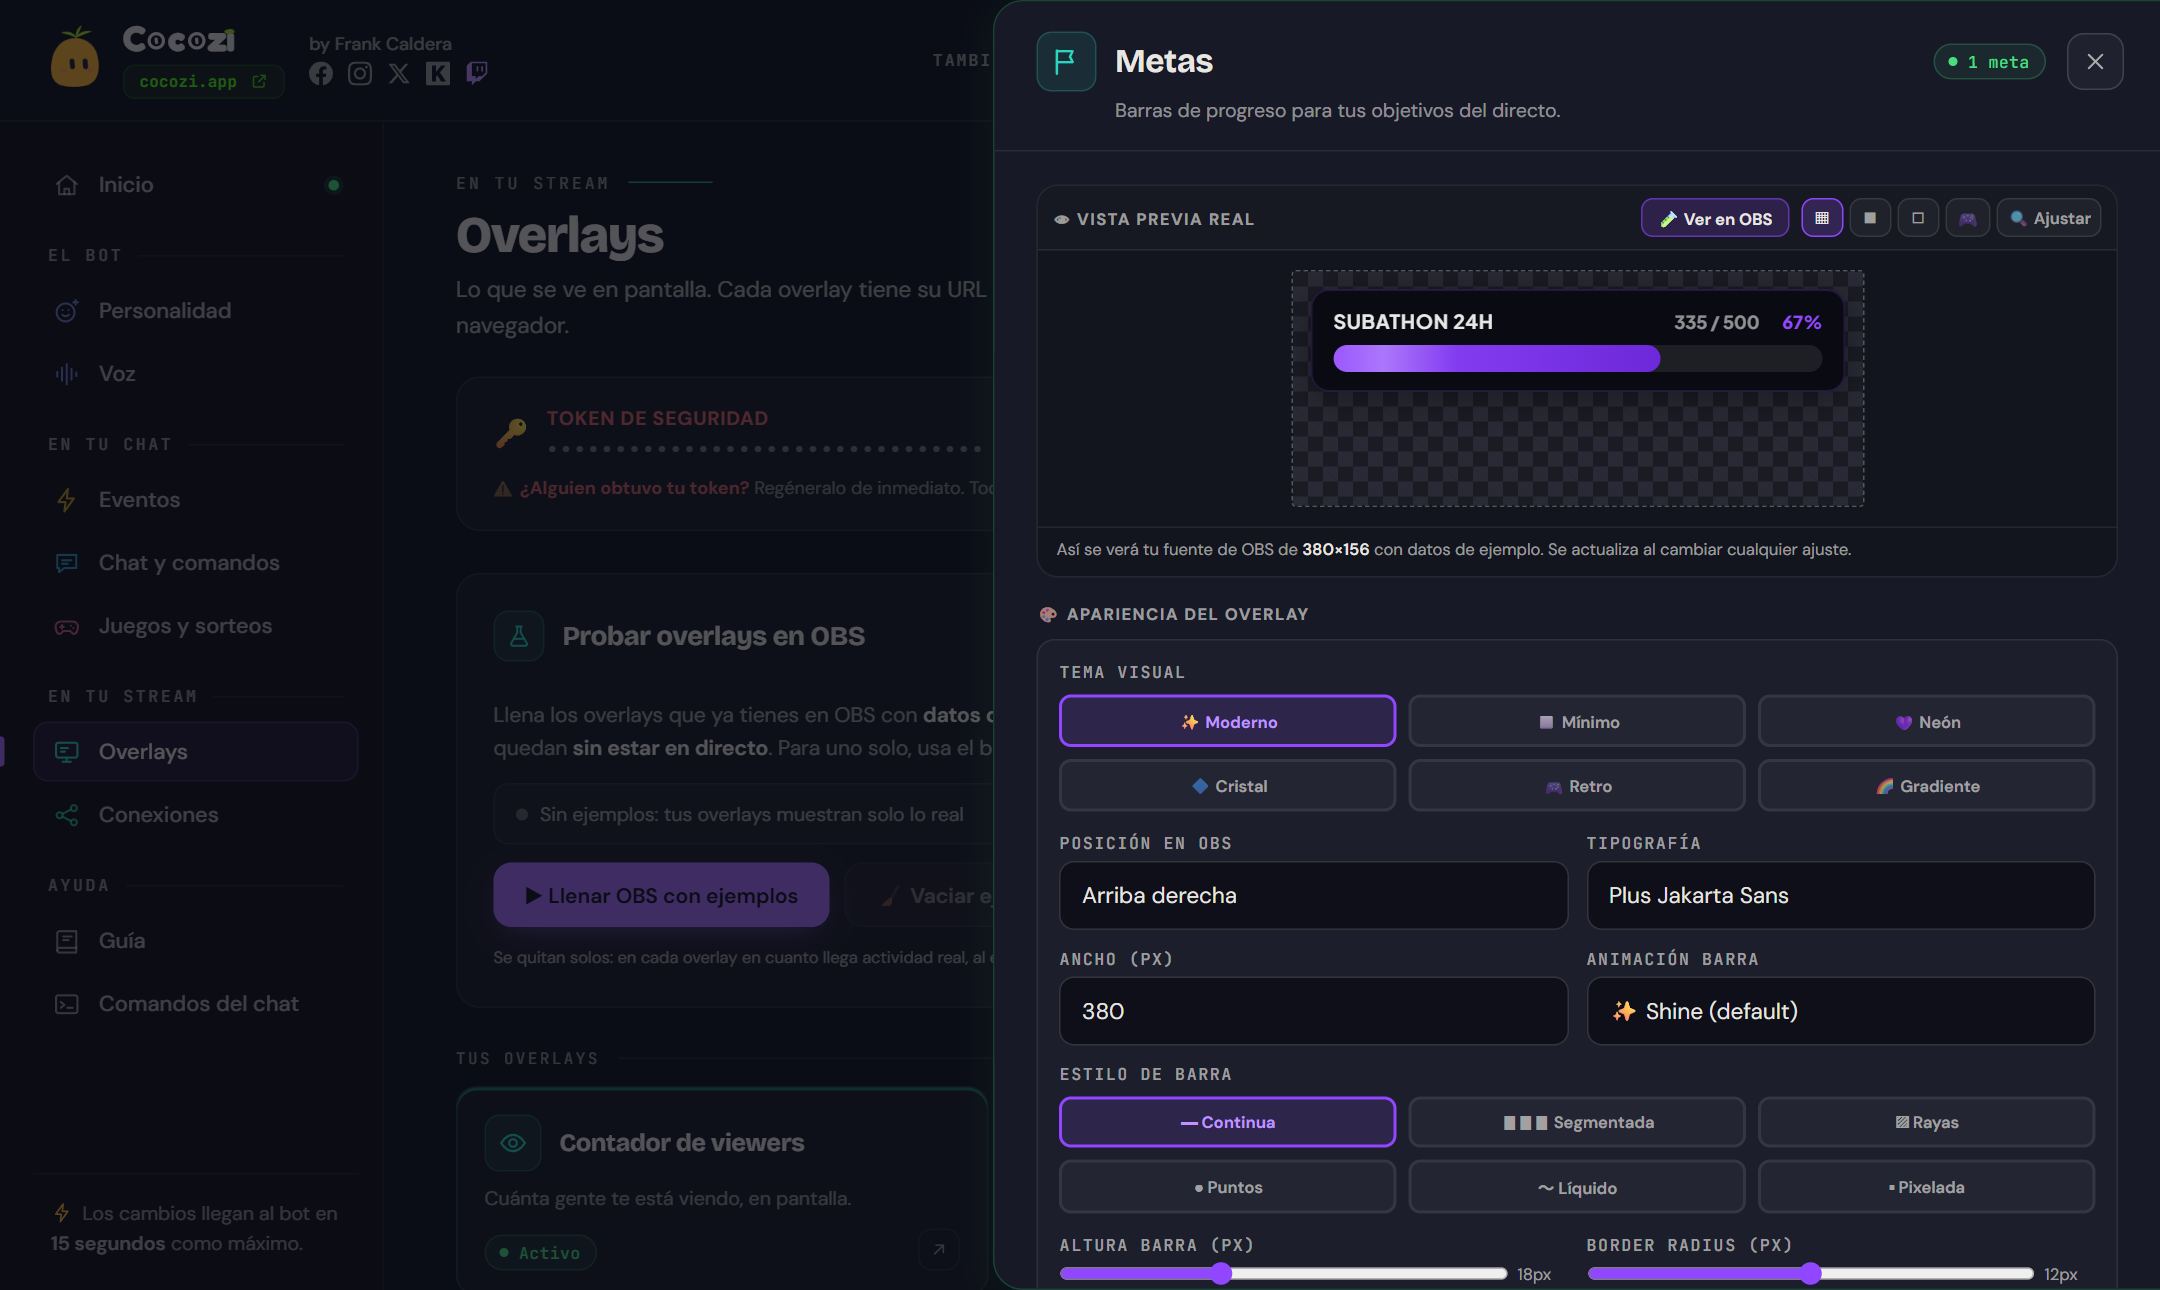
Task: Go to Inicio in the sidebar
Action: (x=196, y=185)
